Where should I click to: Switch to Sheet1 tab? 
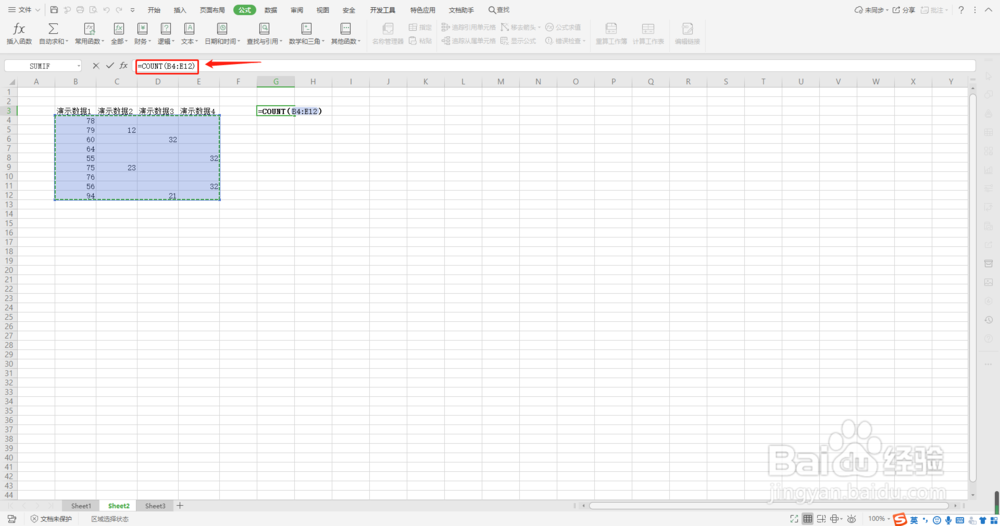tap(81, 506)
